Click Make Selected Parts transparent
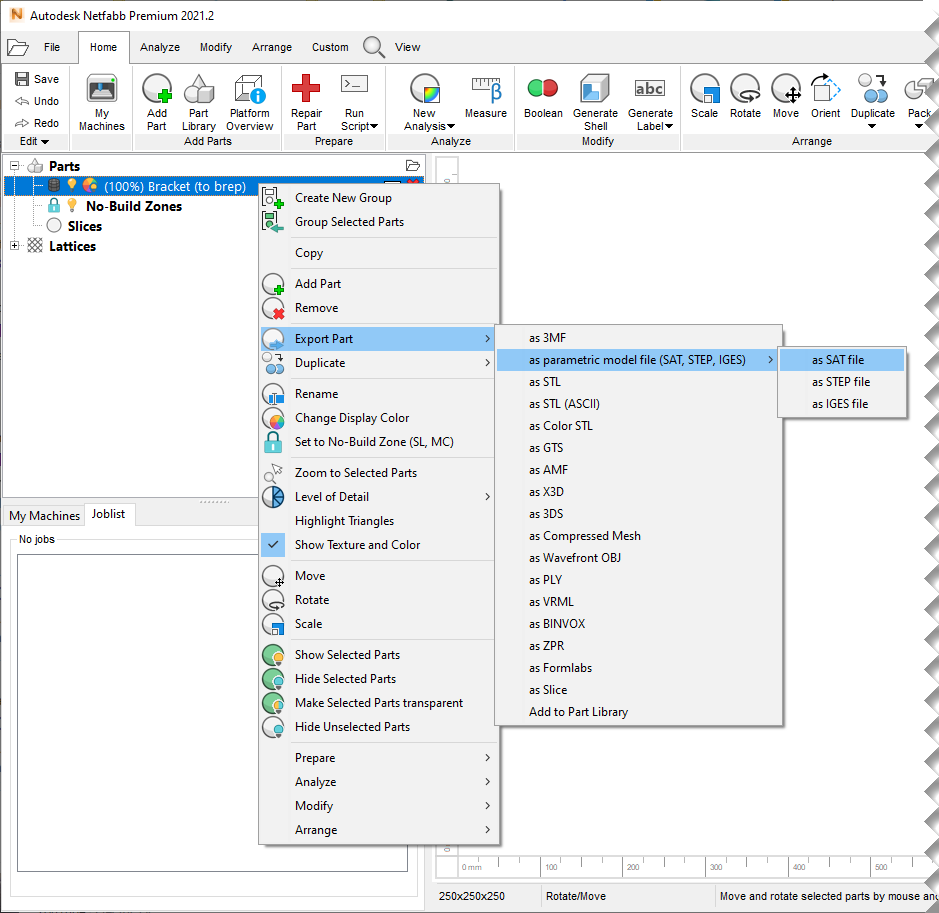Viewport: 939px width, 913px height. 378,703
